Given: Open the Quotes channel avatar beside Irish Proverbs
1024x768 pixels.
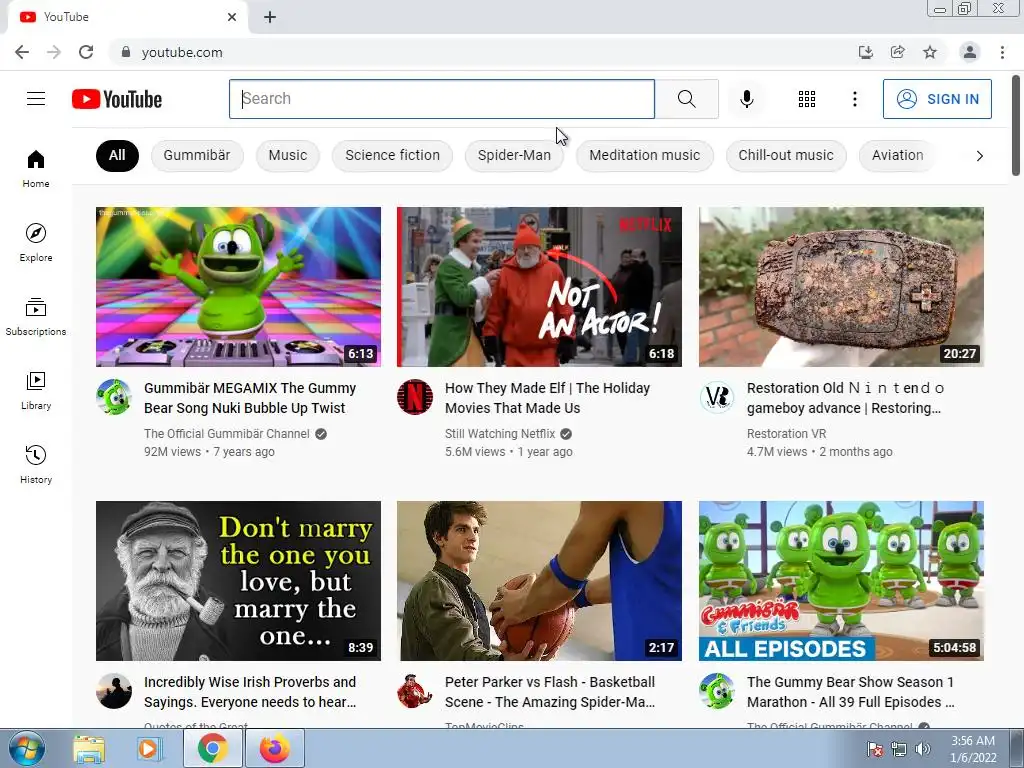Looking at the screenshot, I should (x=114, y=691).
